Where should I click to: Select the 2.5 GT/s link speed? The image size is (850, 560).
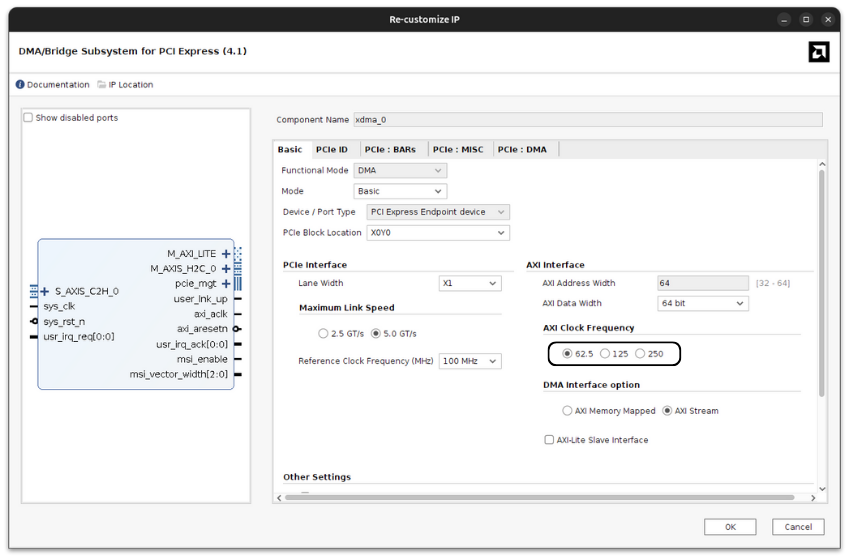pos(323,334)
